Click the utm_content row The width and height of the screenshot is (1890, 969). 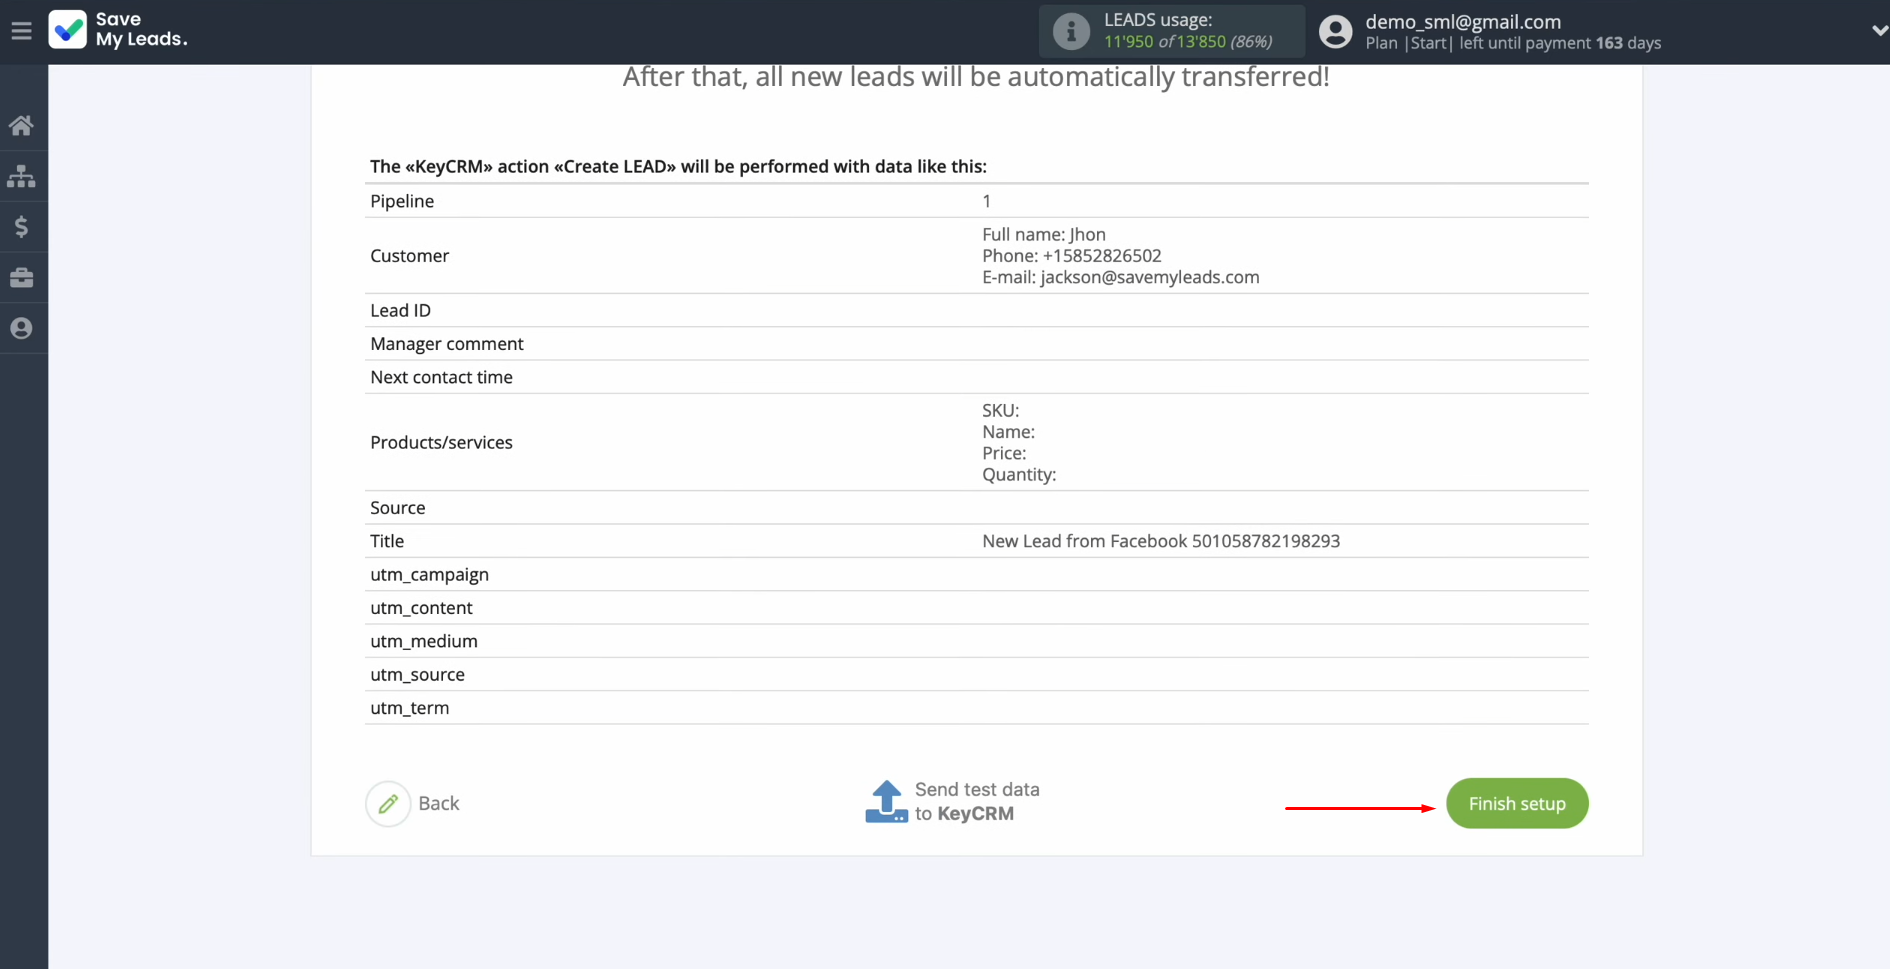(x=976, y=608)
